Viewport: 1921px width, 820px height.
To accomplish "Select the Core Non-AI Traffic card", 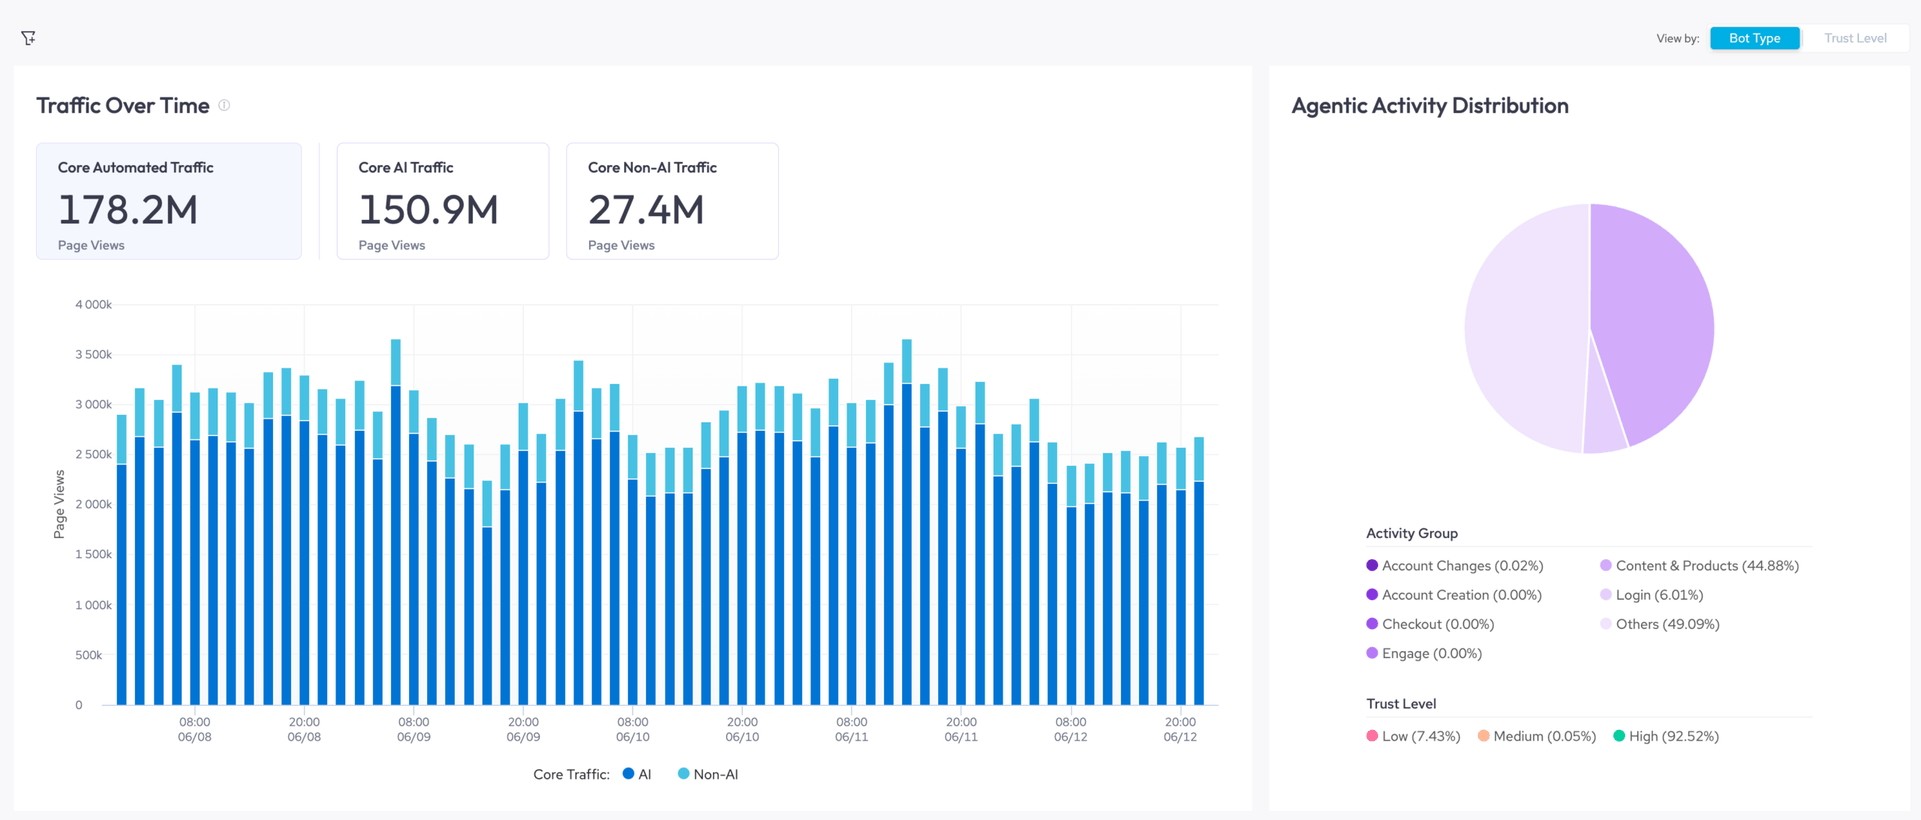I will (x=672, y=201).
